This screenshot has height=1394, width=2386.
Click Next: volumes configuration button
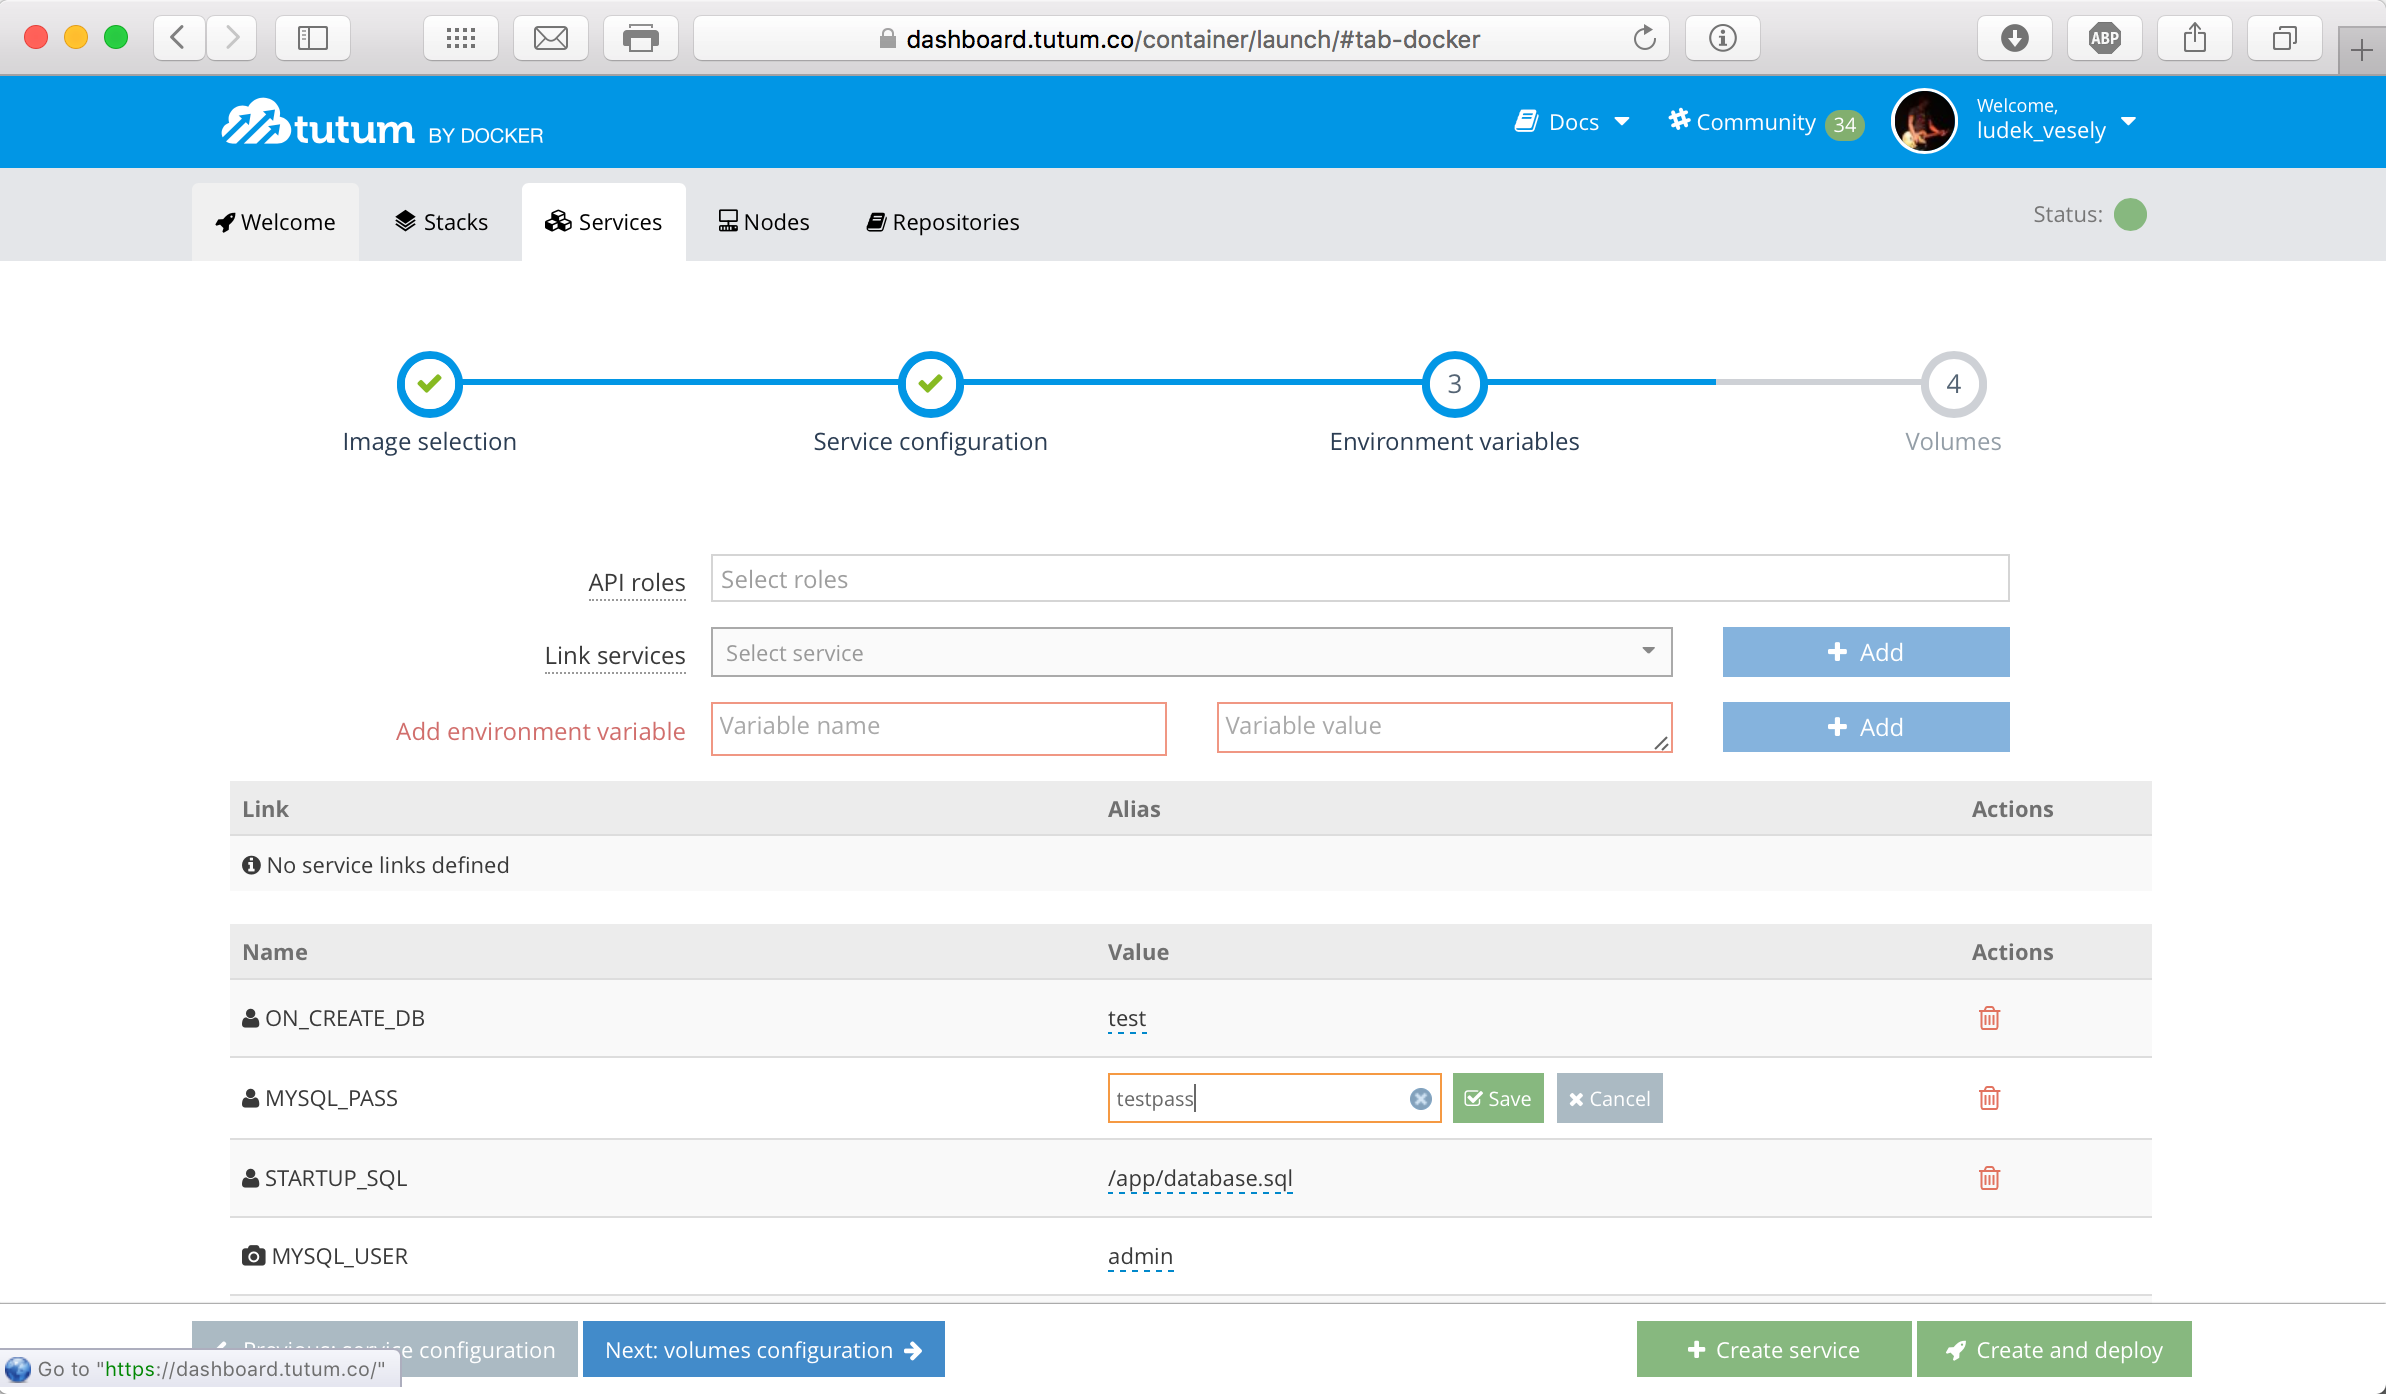763,1348
